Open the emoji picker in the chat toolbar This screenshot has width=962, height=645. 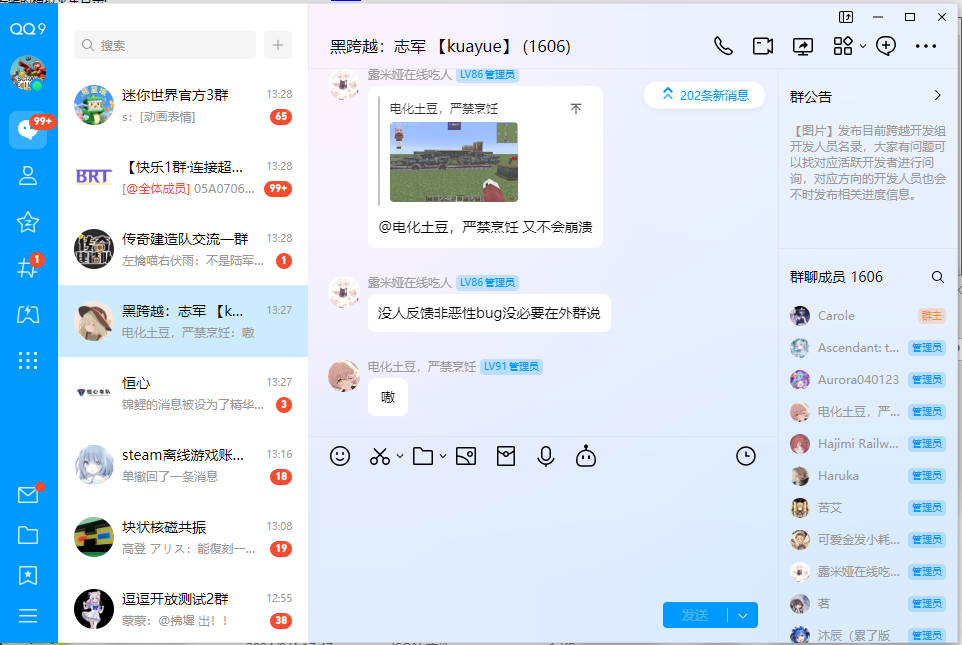coord(340,456)
